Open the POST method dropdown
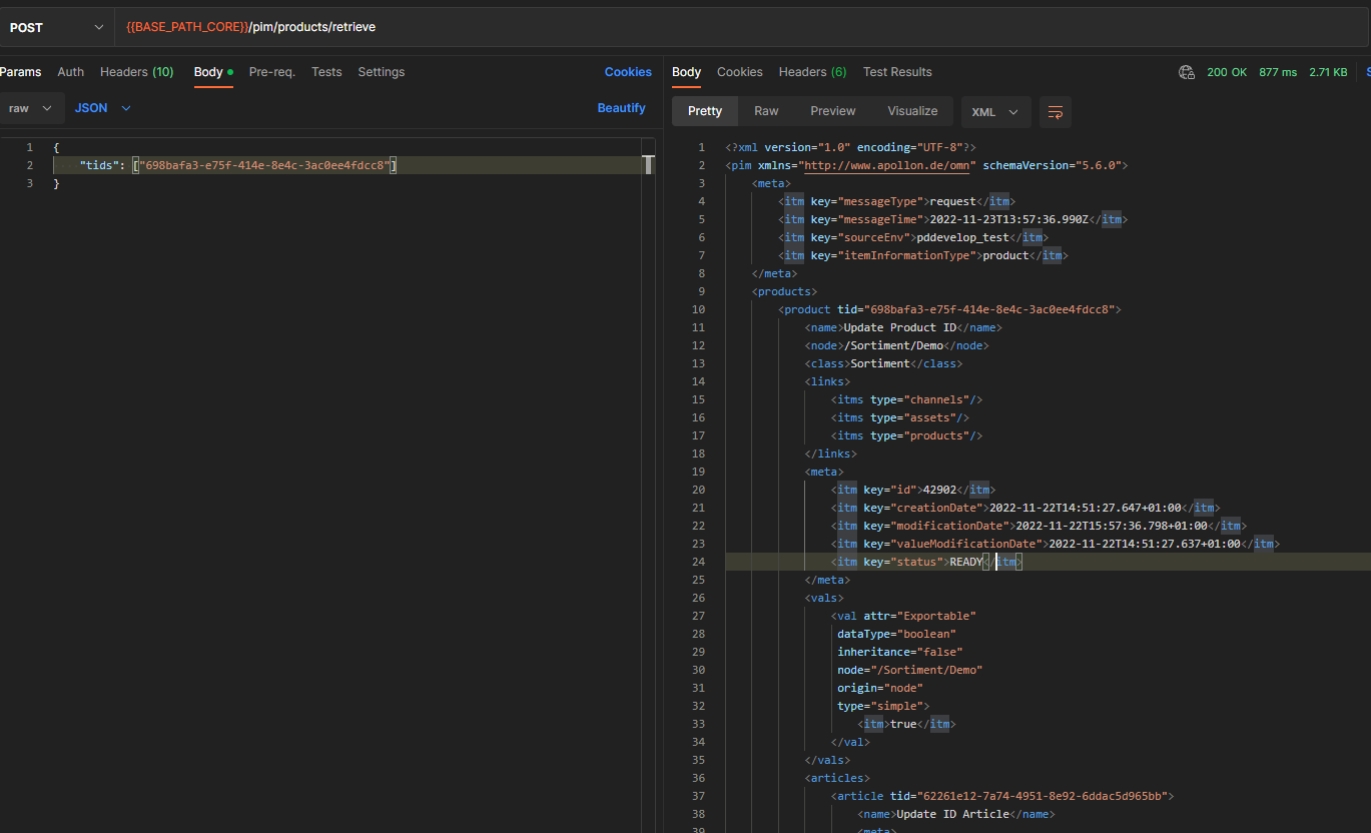 point(56,27)
